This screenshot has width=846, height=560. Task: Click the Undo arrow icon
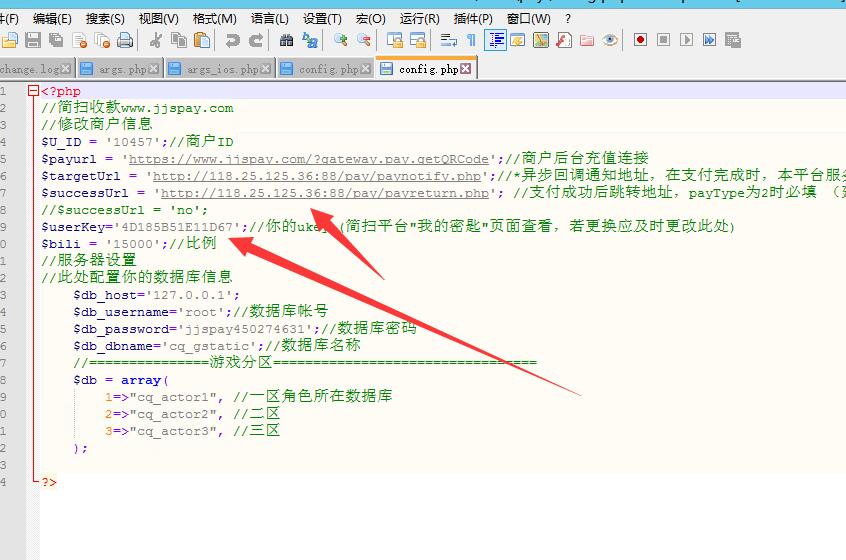click(232, 40)
